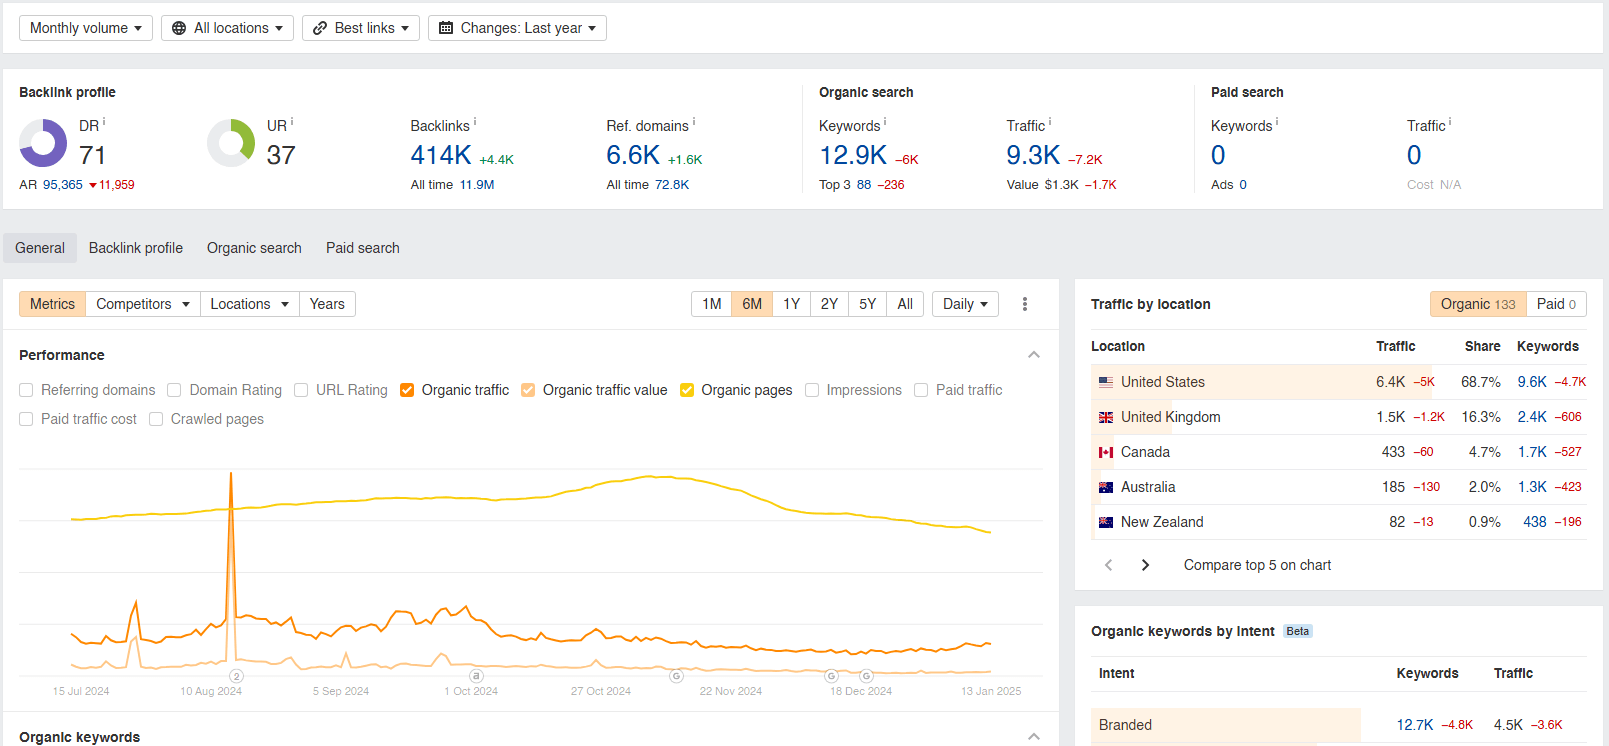
Task: Click the Google update marker near 22 Nov 2024
Action: [677, 676]
